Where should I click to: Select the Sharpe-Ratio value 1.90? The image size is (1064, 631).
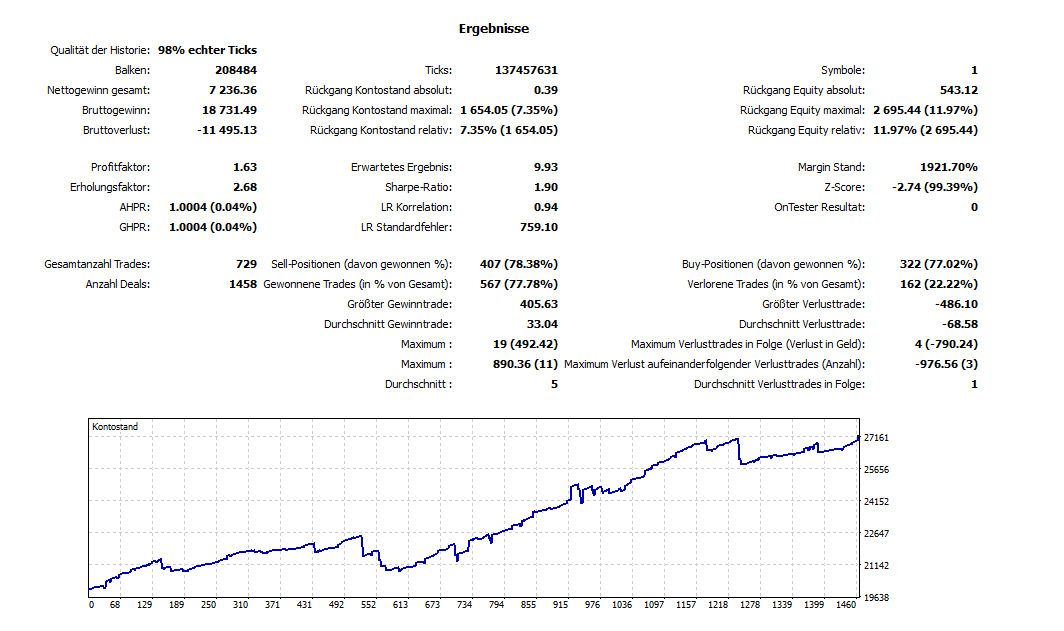point(546,187)
